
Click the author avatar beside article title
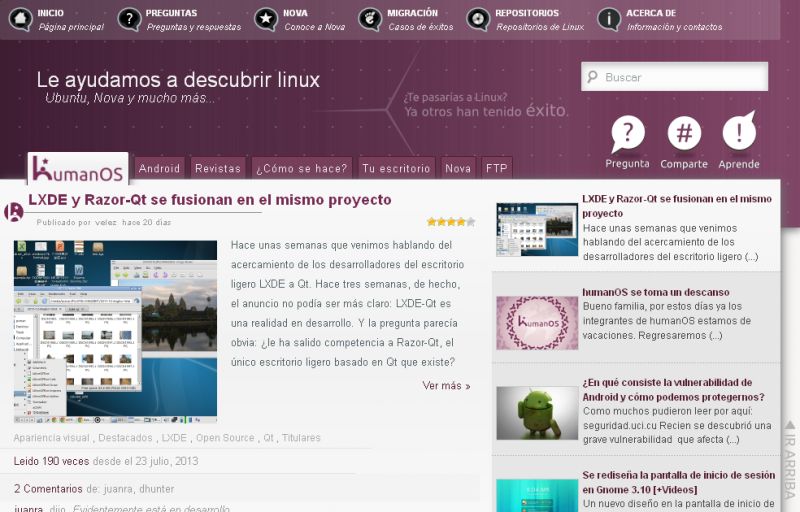[14, 212]
